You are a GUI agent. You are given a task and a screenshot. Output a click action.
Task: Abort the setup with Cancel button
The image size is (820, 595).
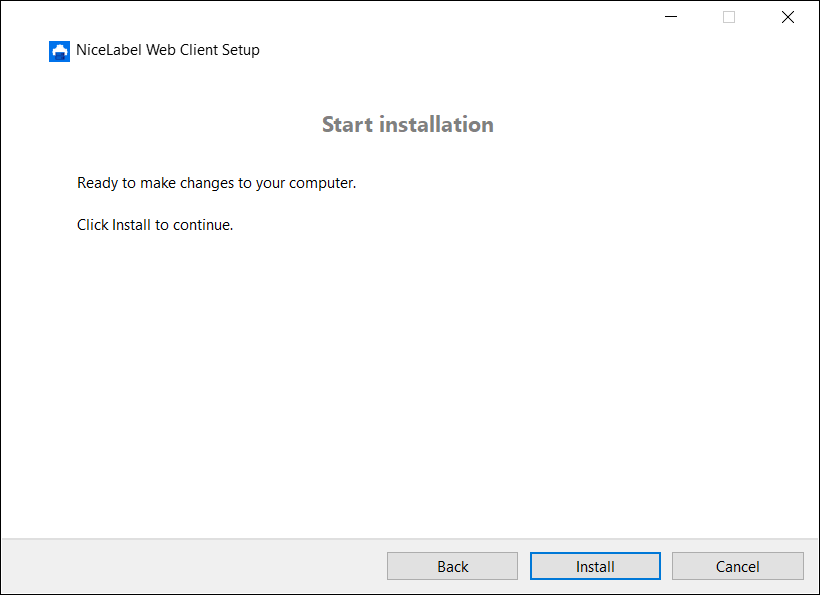coord(737,566)
